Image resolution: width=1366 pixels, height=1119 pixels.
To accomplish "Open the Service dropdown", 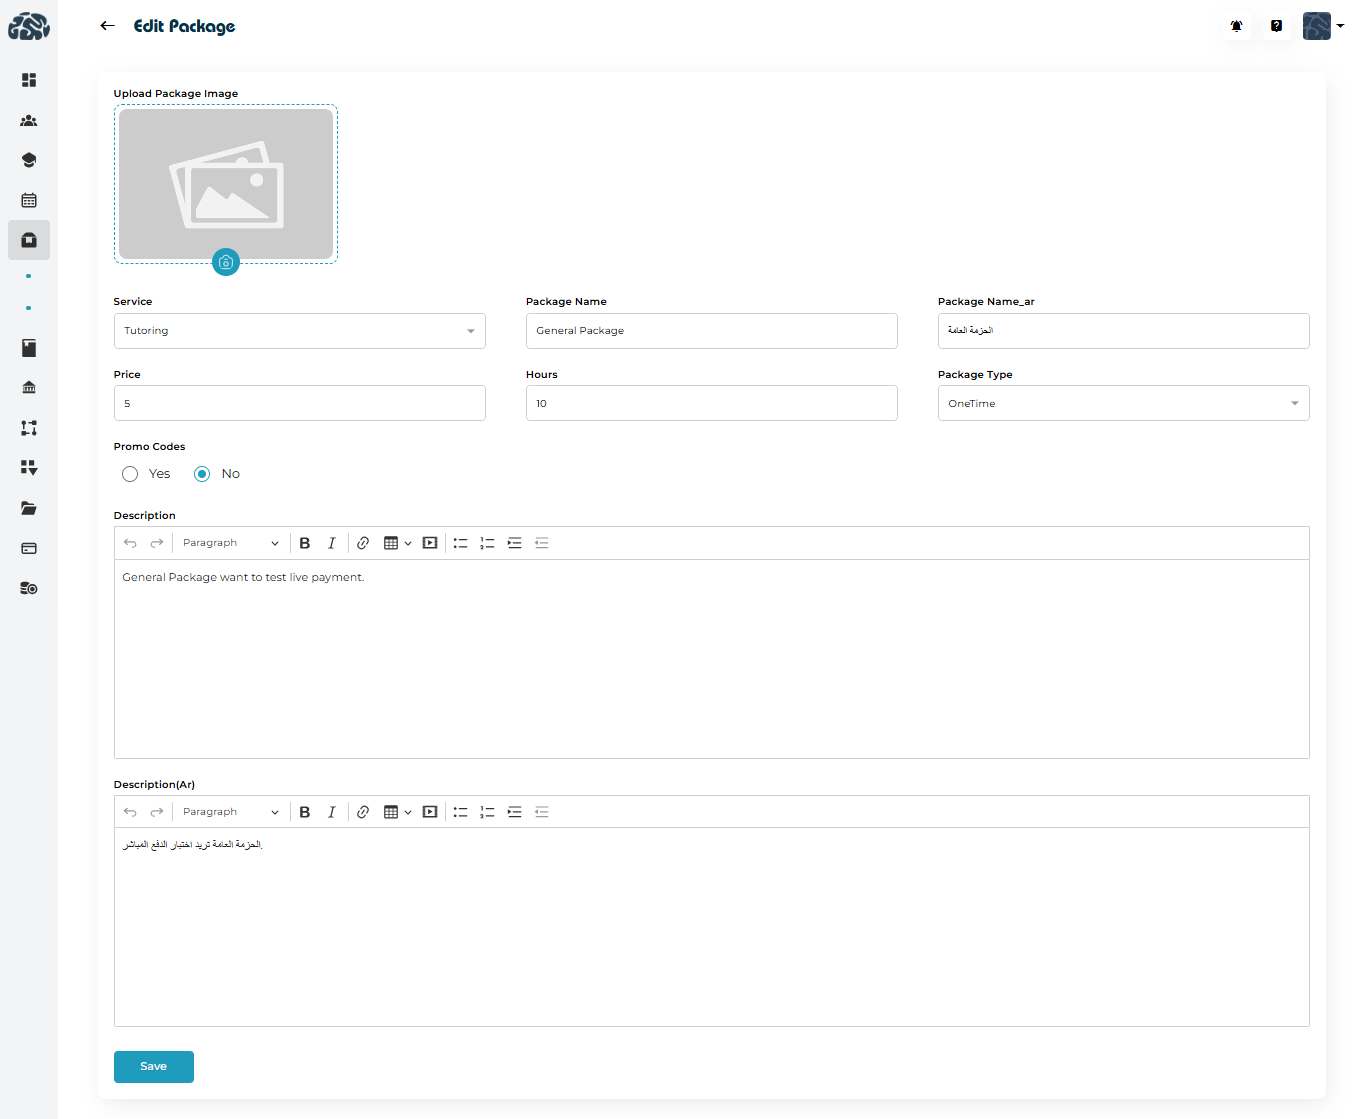I will (x=299, y=331).
